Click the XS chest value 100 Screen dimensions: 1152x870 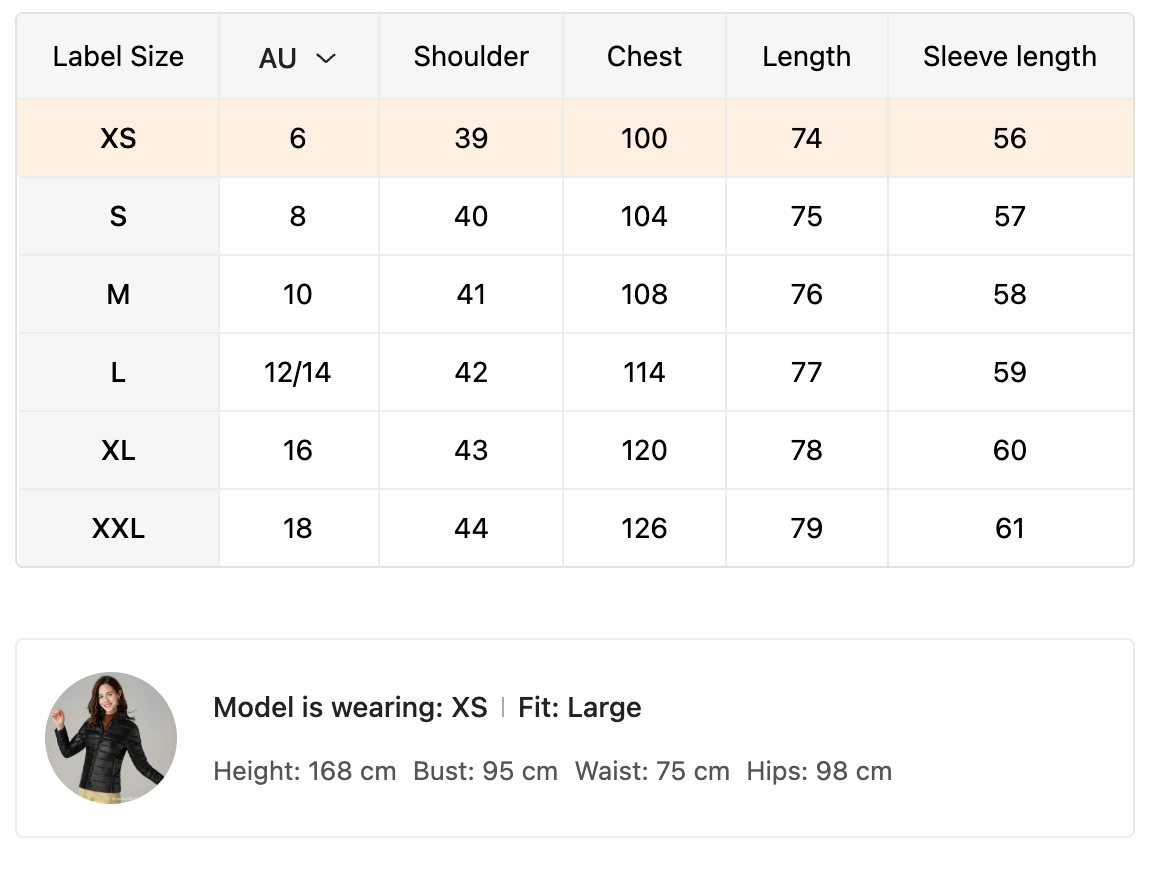[644, 138]
